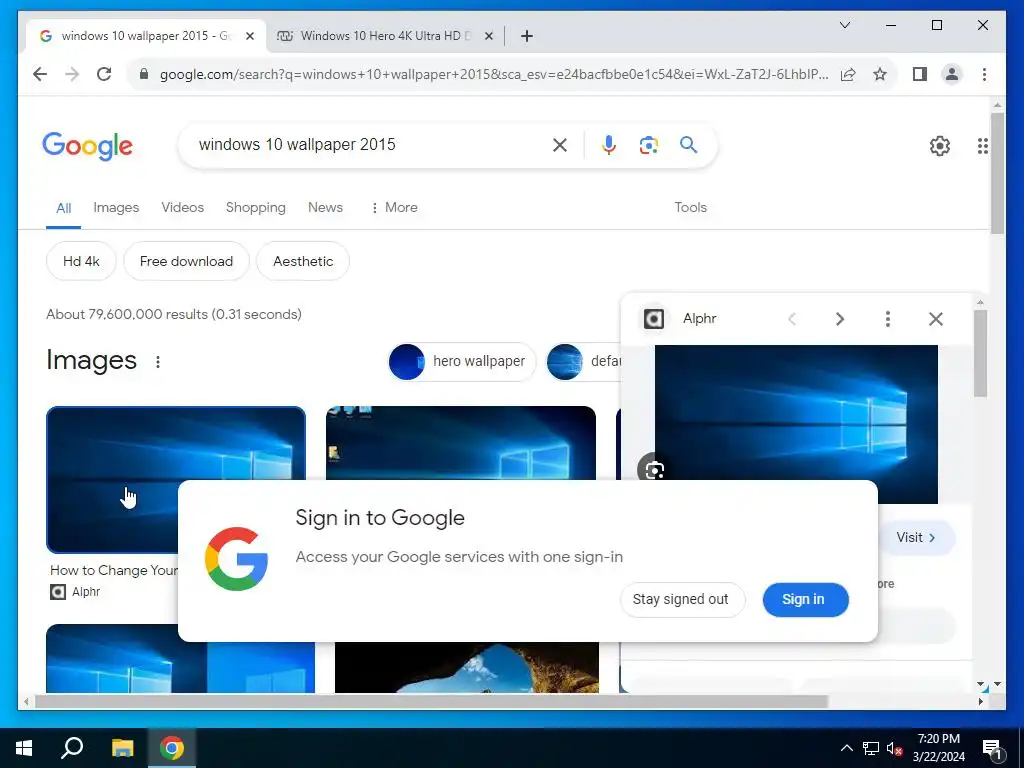Image resolution: width=1024 pixels, height=768 pixels.
Task: Click the horizontal scrollbar at page bottom
Action: [x=431, y=701]
